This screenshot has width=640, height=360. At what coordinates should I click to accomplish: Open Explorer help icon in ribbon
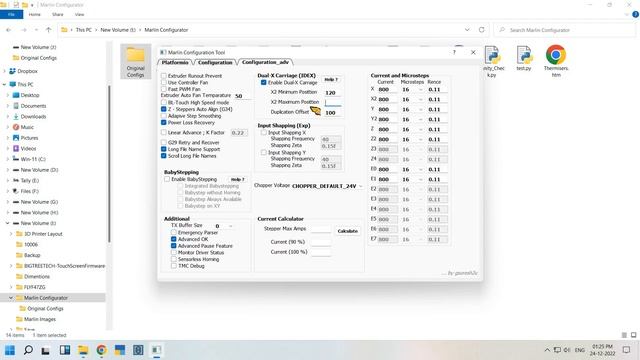click(635, 14)
